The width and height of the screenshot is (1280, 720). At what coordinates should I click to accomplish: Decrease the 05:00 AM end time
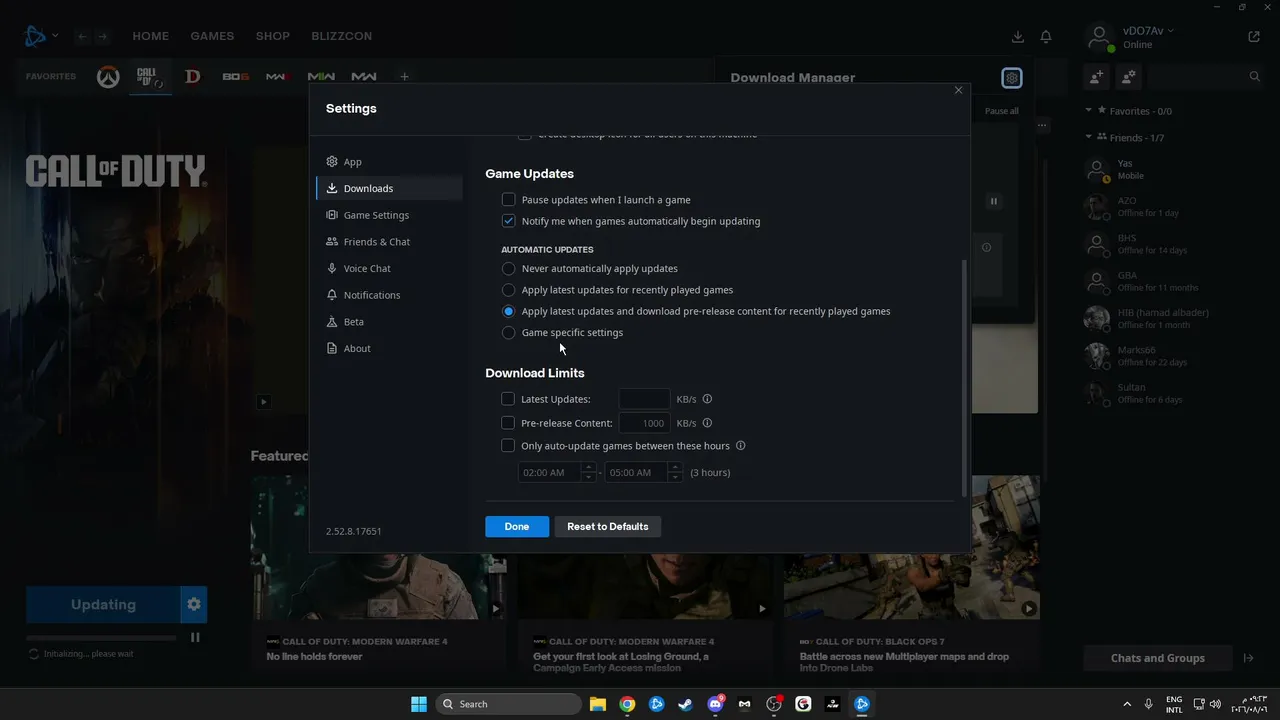(676, 477)
